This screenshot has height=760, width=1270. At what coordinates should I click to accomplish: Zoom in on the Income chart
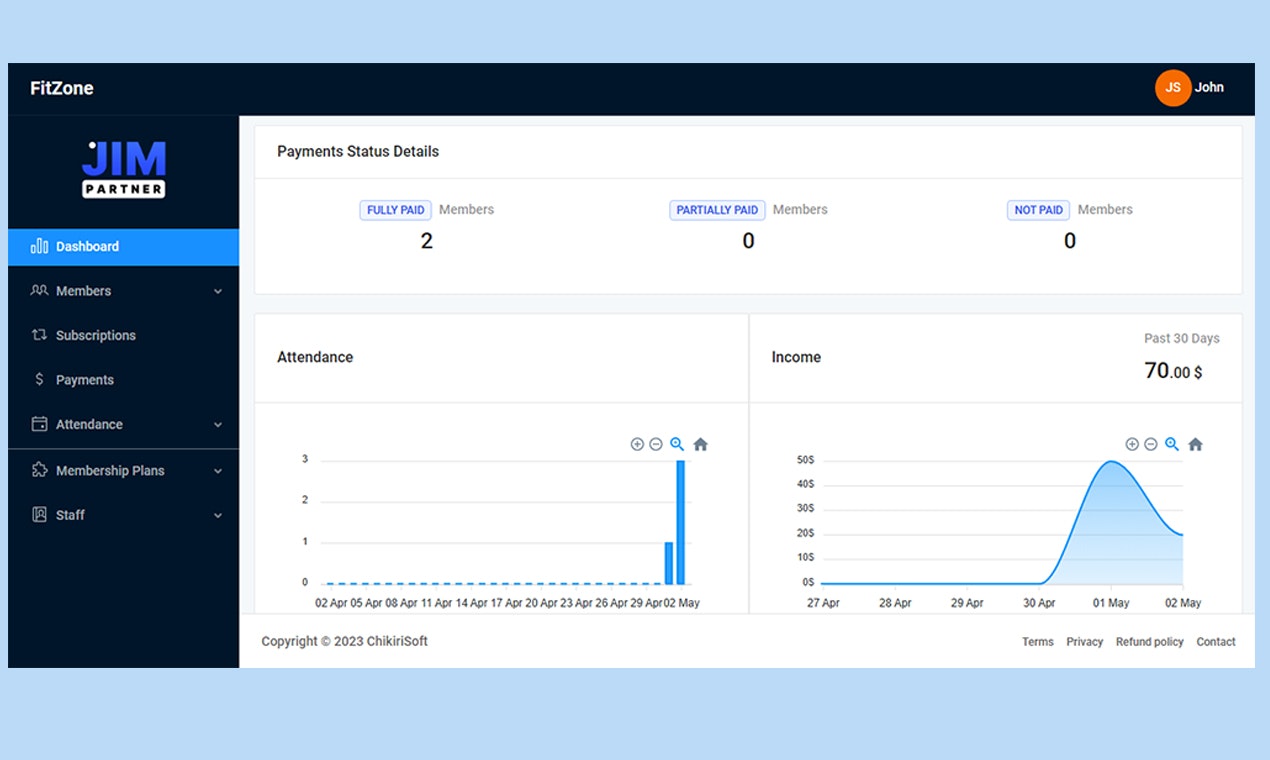[1132, 444]
